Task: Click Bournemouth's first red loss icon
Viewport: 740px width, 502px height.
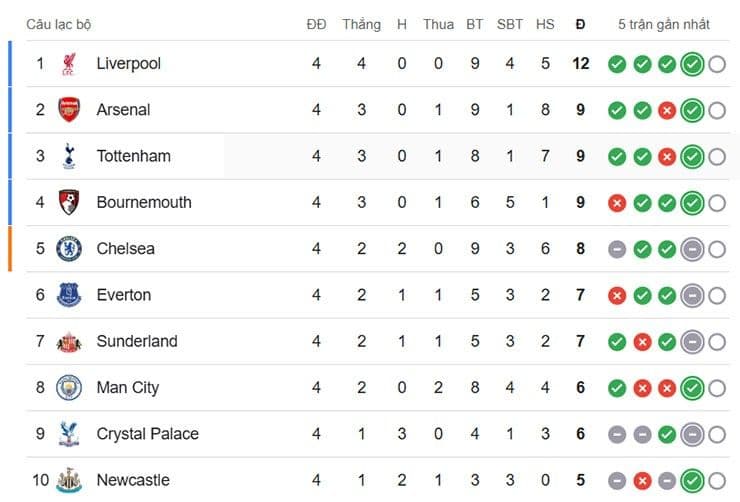Action: pos(617,202)
